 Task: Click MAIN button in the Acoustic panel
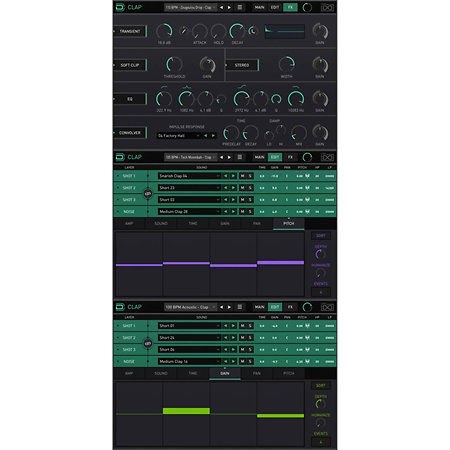[x=259, y=307]
